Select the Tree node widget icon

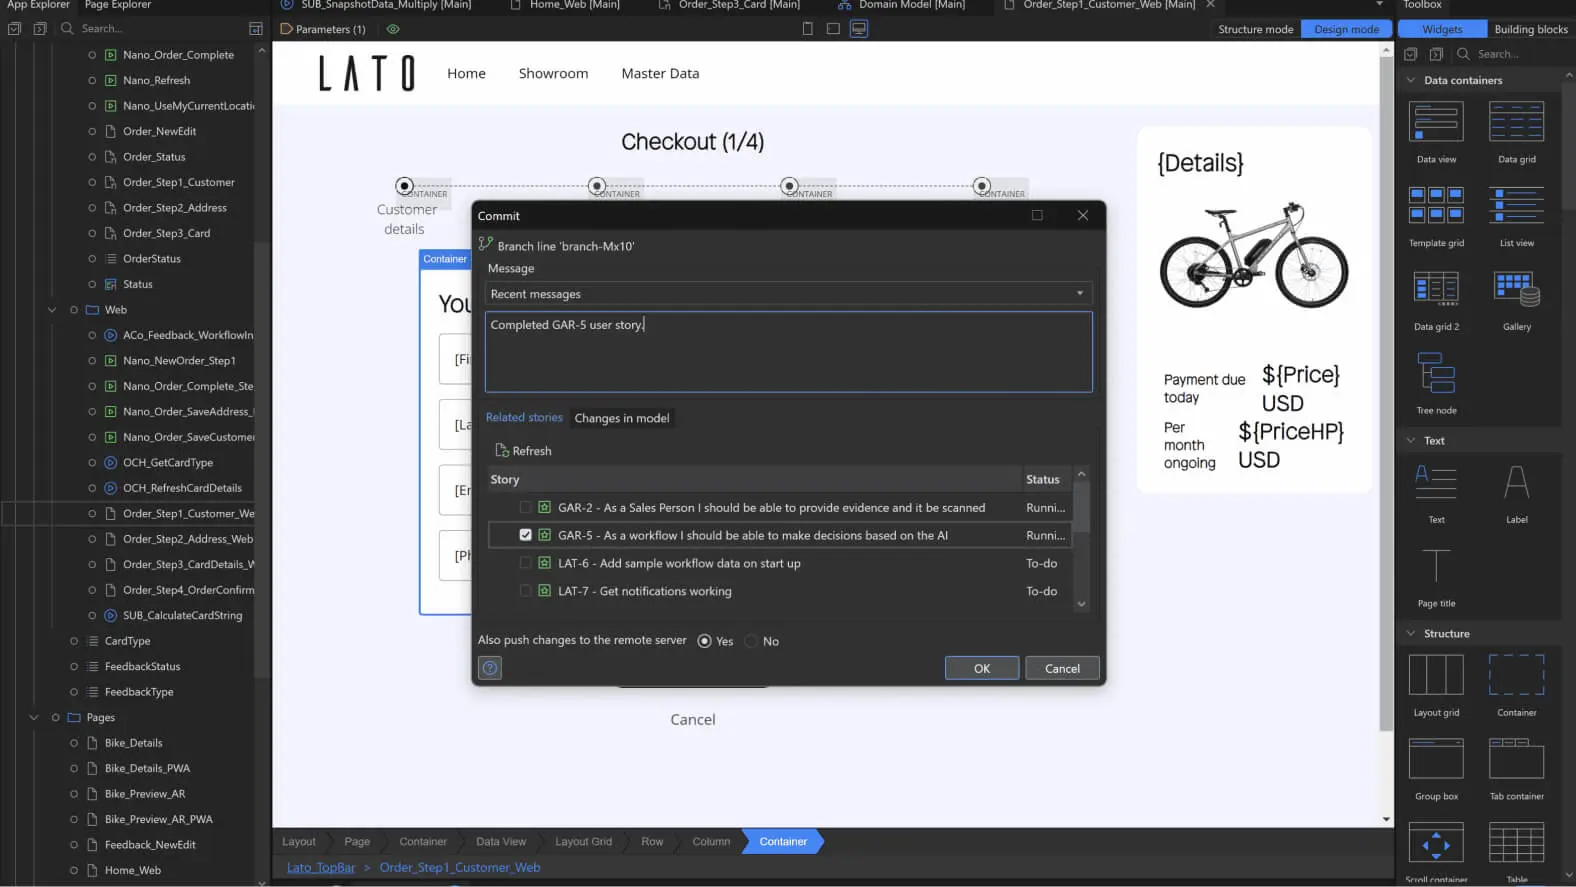[x=1436, y=373]
